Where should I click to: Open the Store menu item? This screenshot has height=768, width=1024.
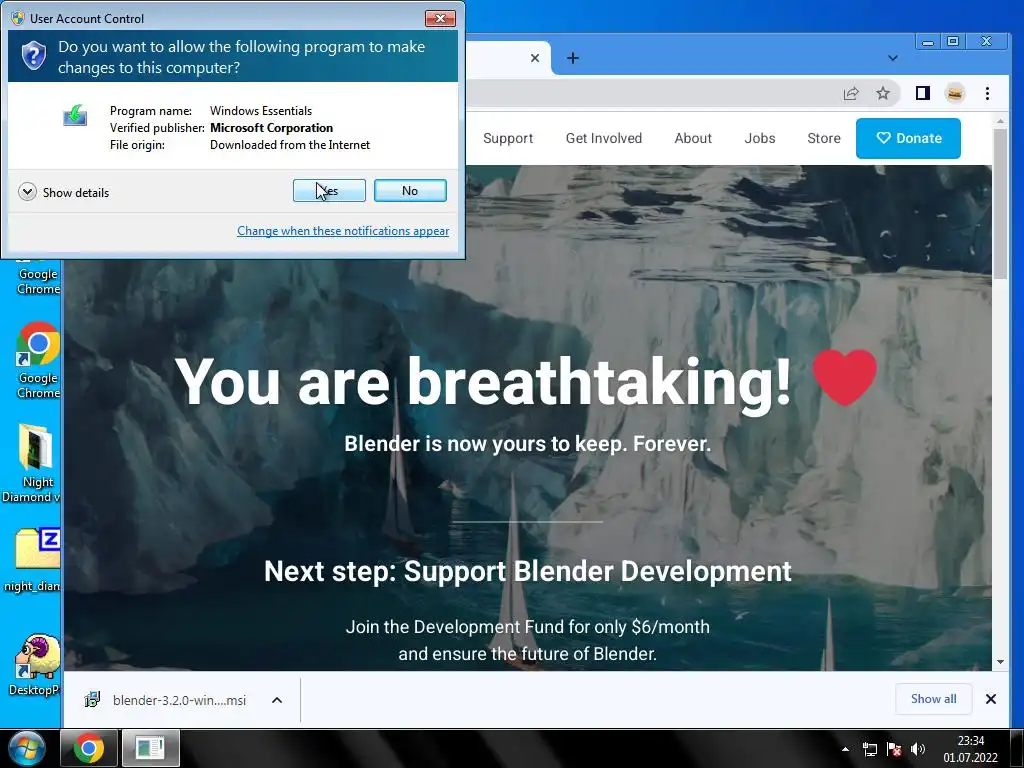pos(824,138)
